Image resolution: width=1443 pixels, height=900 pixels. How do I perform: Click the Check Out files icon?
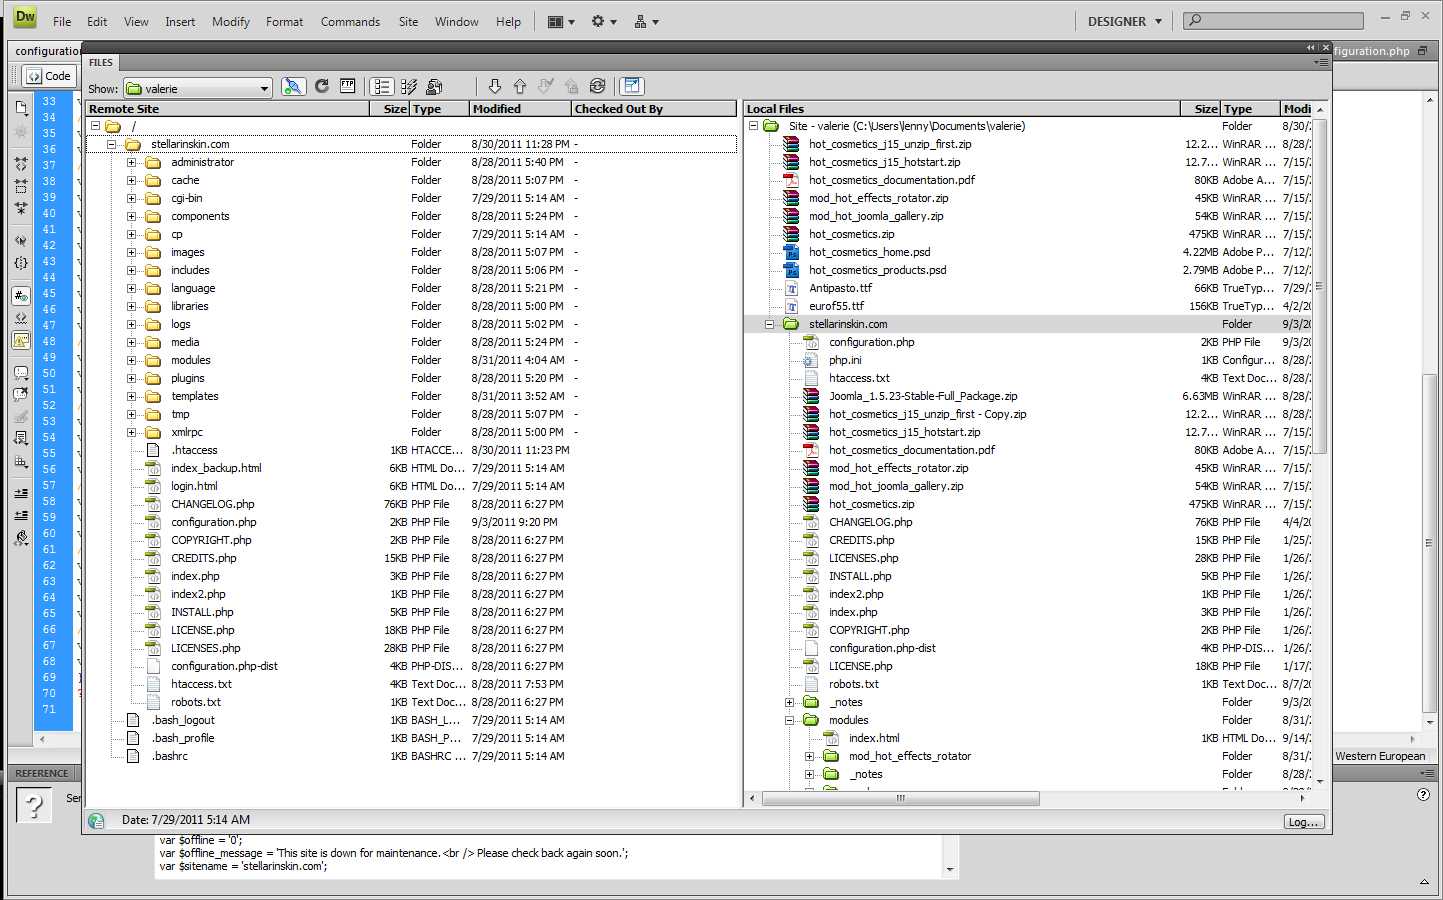546,87
